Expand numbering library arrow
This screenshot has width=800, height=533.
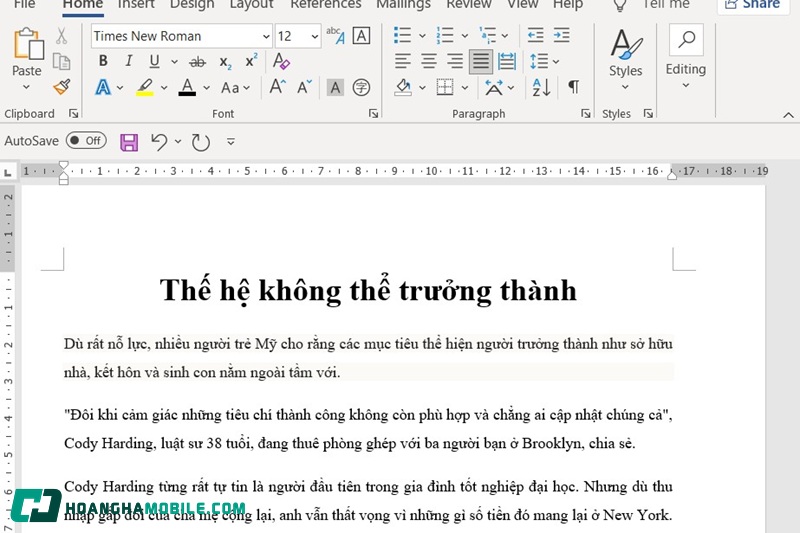(x=465, y=36)
